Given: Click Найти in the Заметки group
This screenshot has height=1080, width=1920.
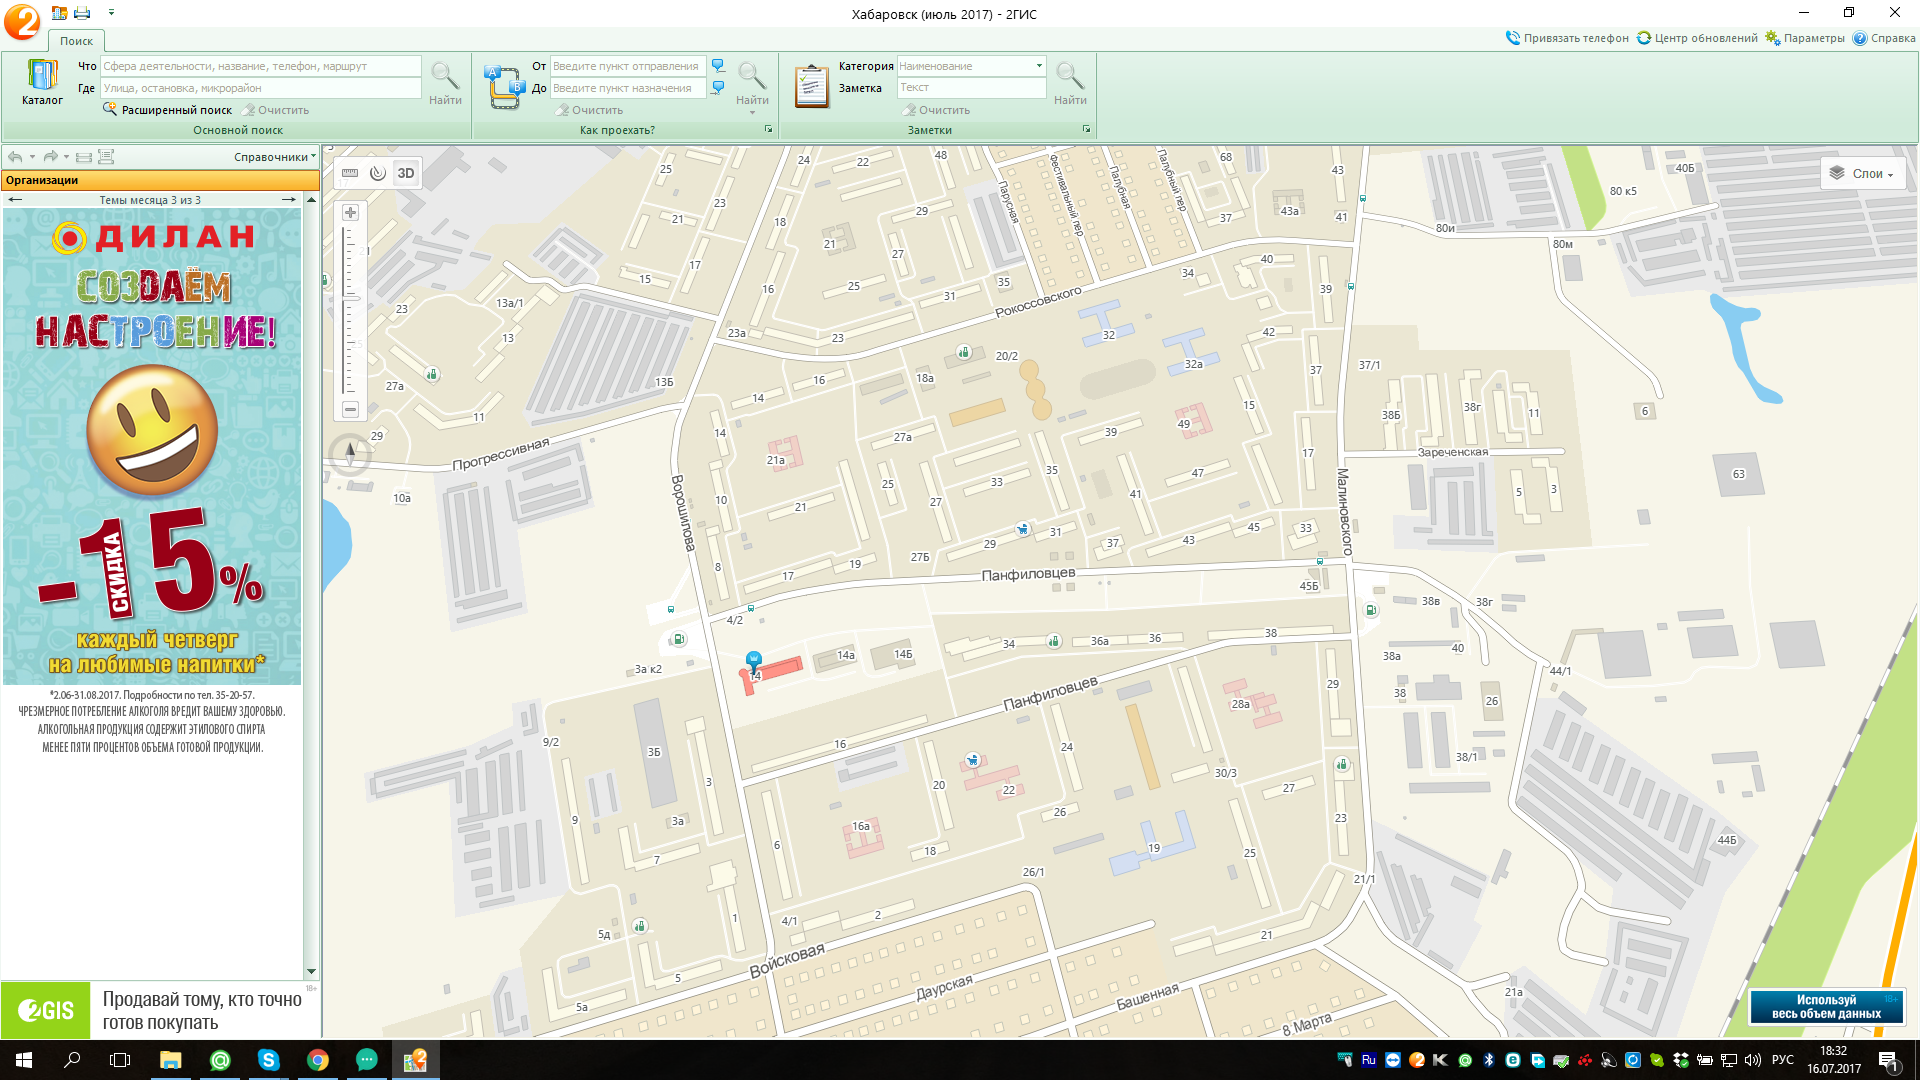Looking at the screenshot, I should (x=1070, y=83).
